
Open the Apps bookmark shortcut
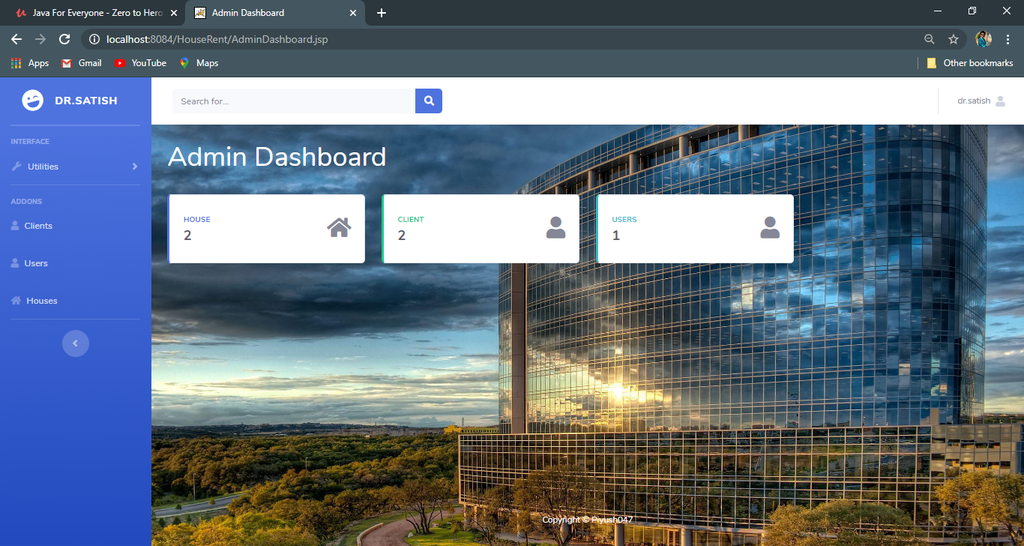point(29,63)
